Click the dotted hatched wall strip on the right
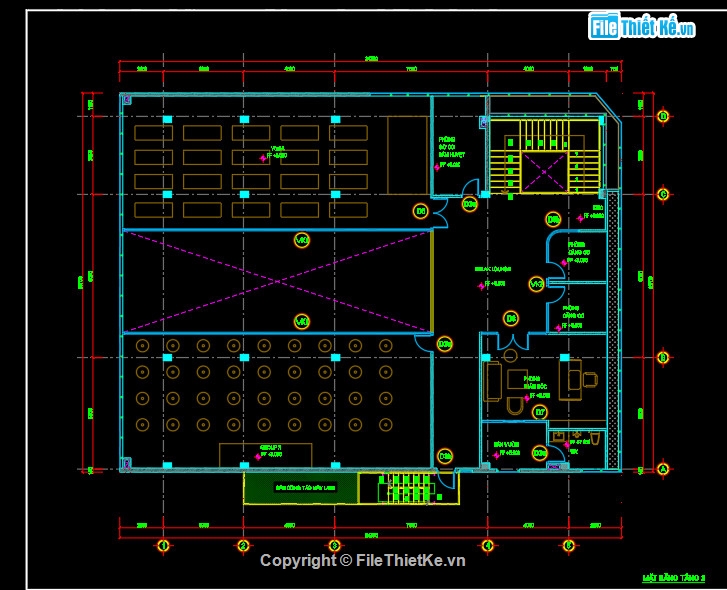This screenshot has height=590, width=727. pos(613,330)
